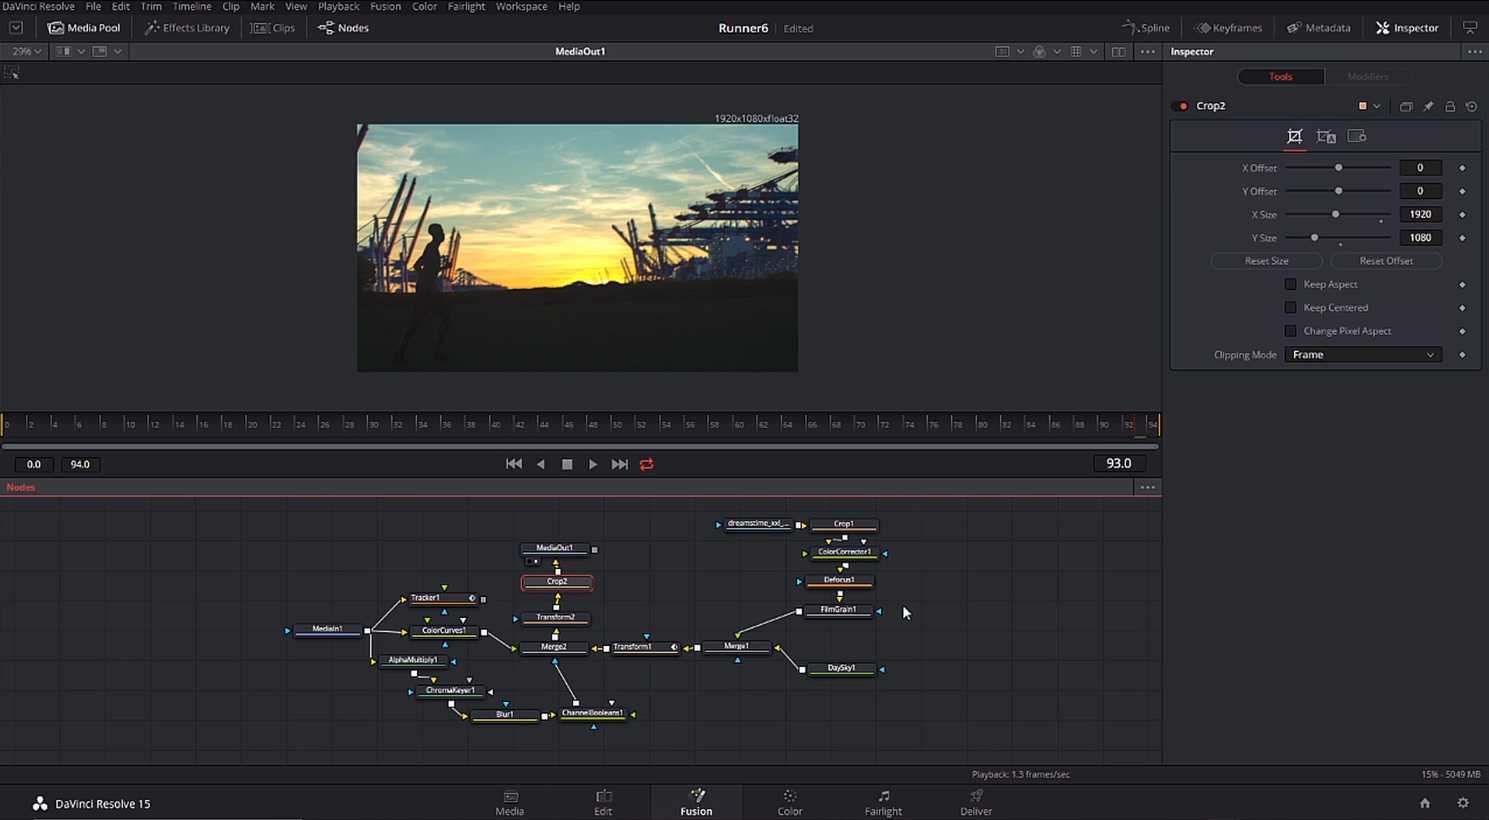The image size is (1489, 820).
Task: Adjust the X Size slider
Action: click(x=1335, y=214)
